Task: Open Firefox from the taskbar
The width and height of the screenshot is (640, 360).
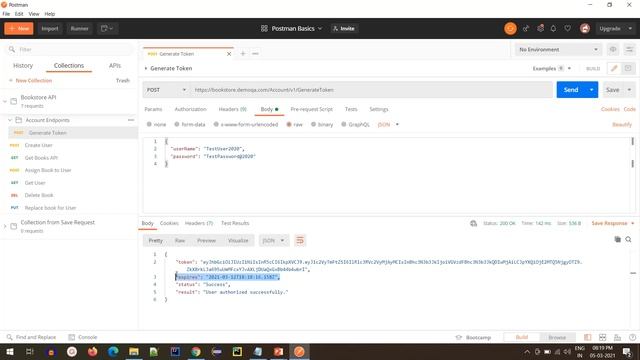Action: pos(93,352)
